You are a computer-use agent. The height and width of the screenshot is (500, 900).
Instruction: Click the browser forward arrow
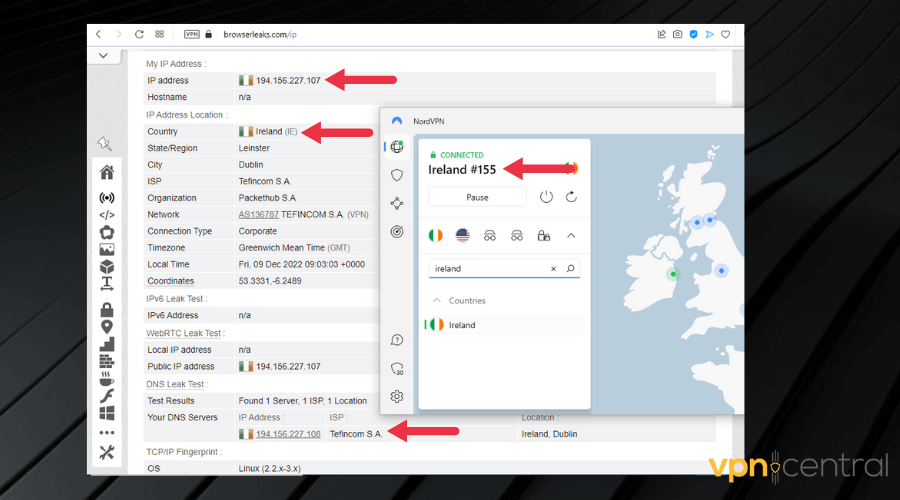click(x=119, y=34)
